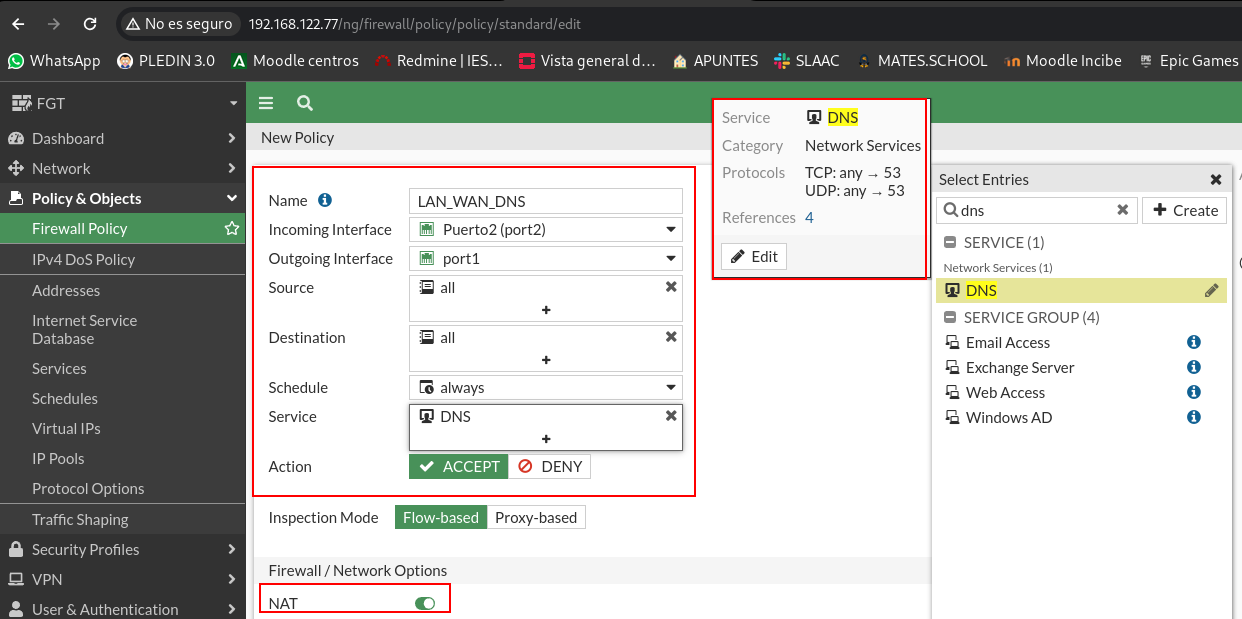
Task: Set Action to DENY
Action: pos(550,467)
